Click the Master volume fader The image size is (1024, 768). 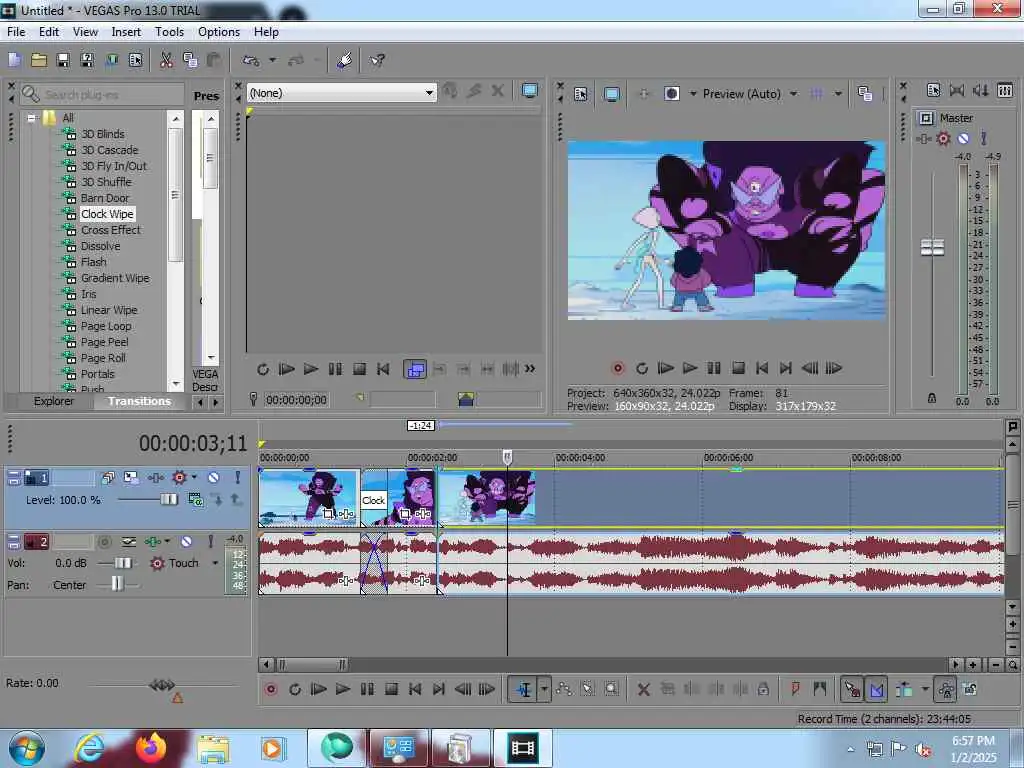(x=932, y=248)
